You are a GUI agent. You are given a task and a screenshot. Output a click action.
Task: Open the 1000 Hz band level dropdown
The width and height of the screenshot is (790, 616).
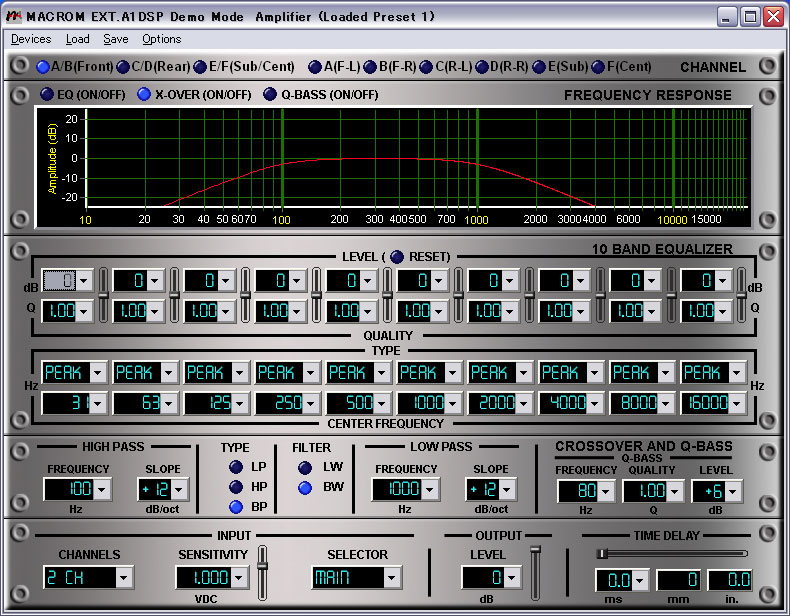click(439, 280)
